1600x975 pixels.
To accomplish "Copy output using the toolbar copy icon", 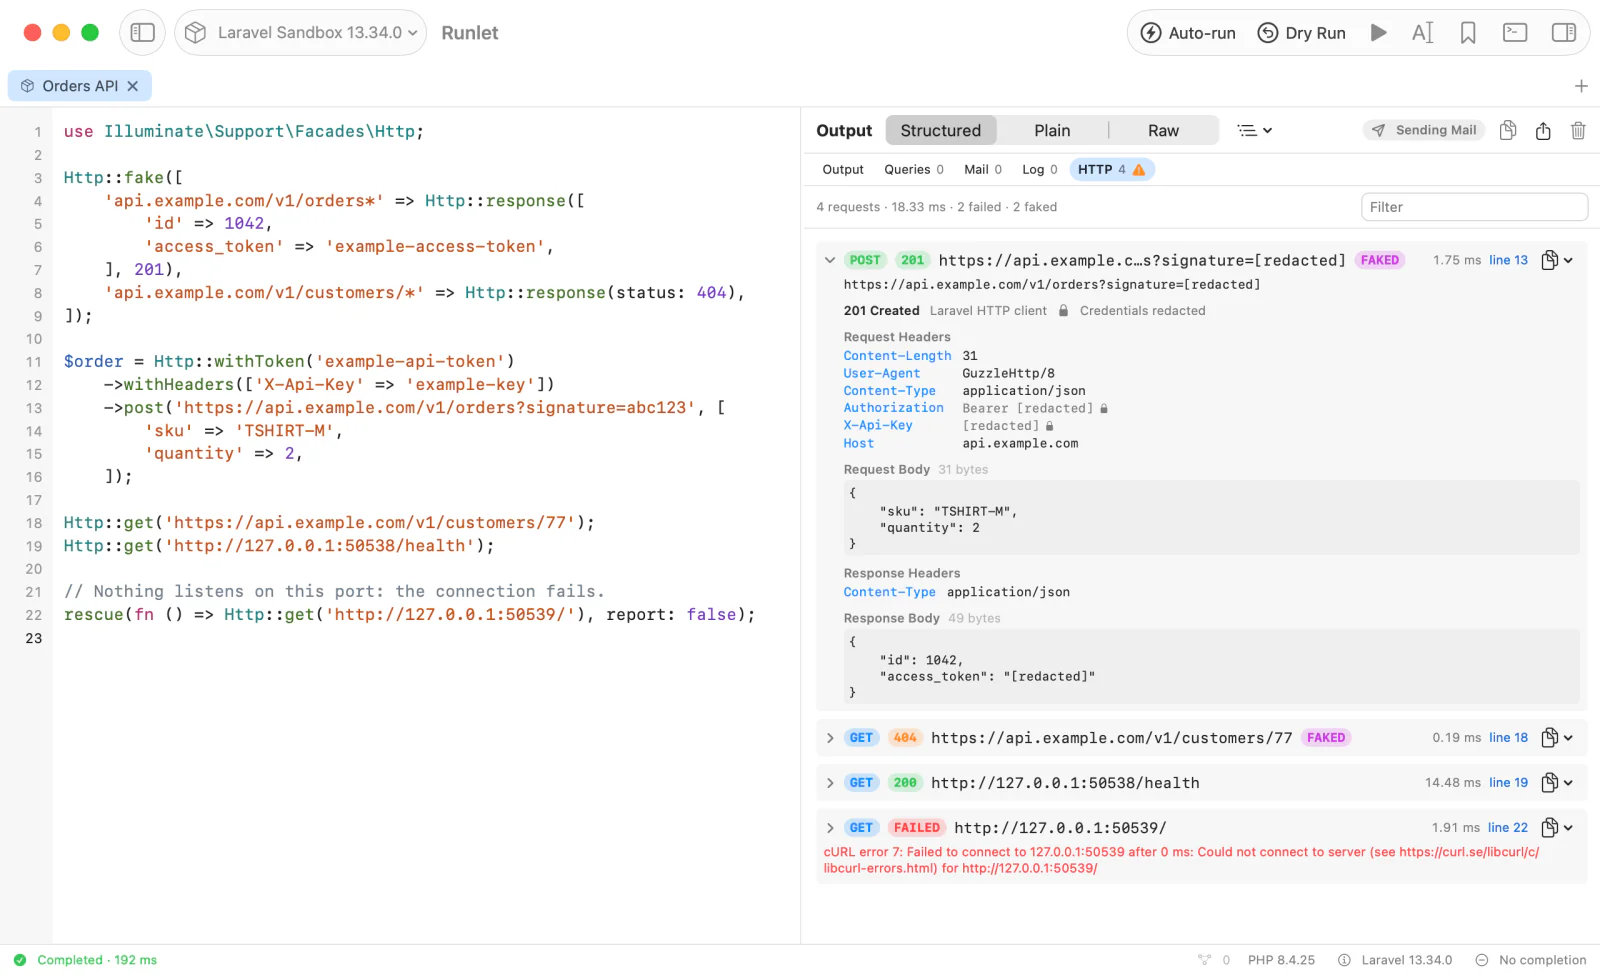I will point(1508,130).
